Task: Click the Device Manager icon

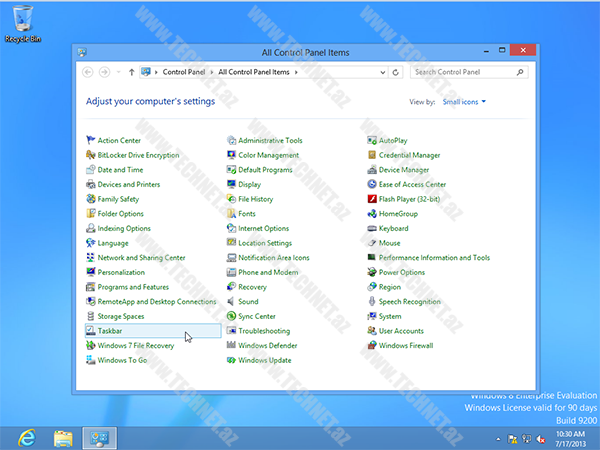Action: click(x=372, y=170)
